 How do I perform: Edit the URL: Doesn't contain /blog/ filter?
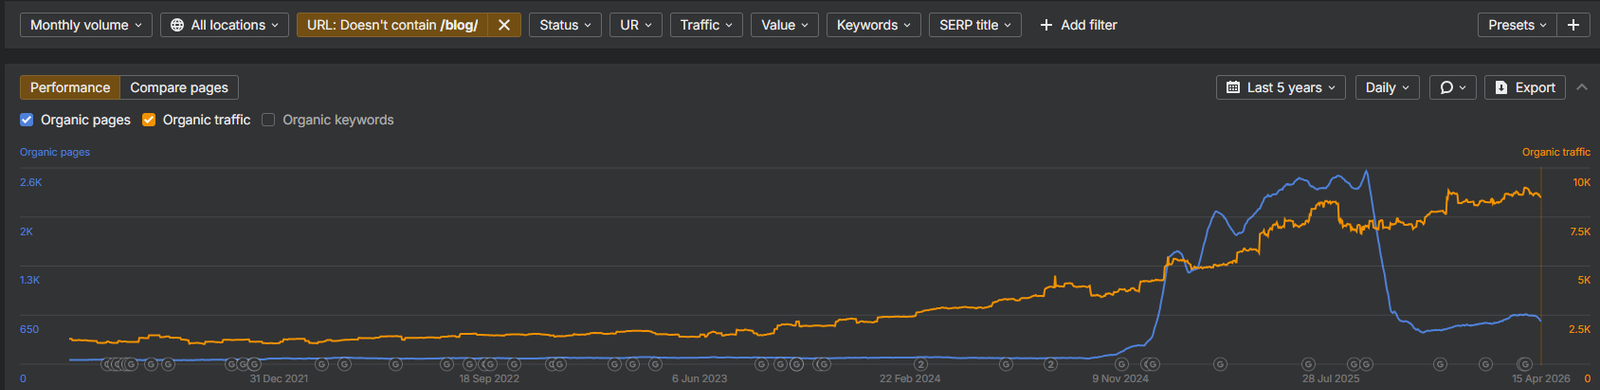(392, 25)
